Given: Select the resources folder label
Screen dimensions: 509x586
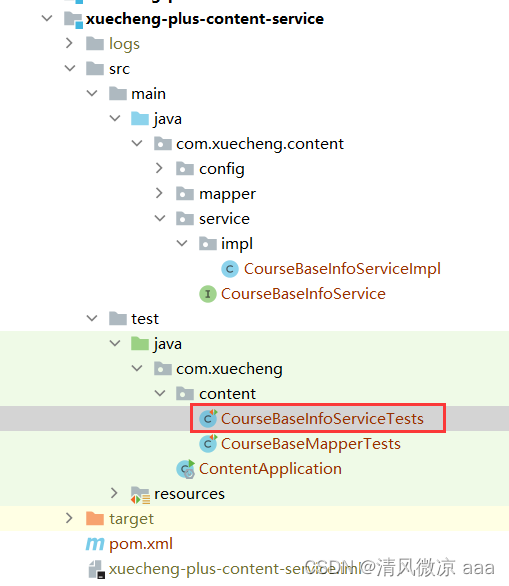Looking at the screenshot, I should click(189, 494).
